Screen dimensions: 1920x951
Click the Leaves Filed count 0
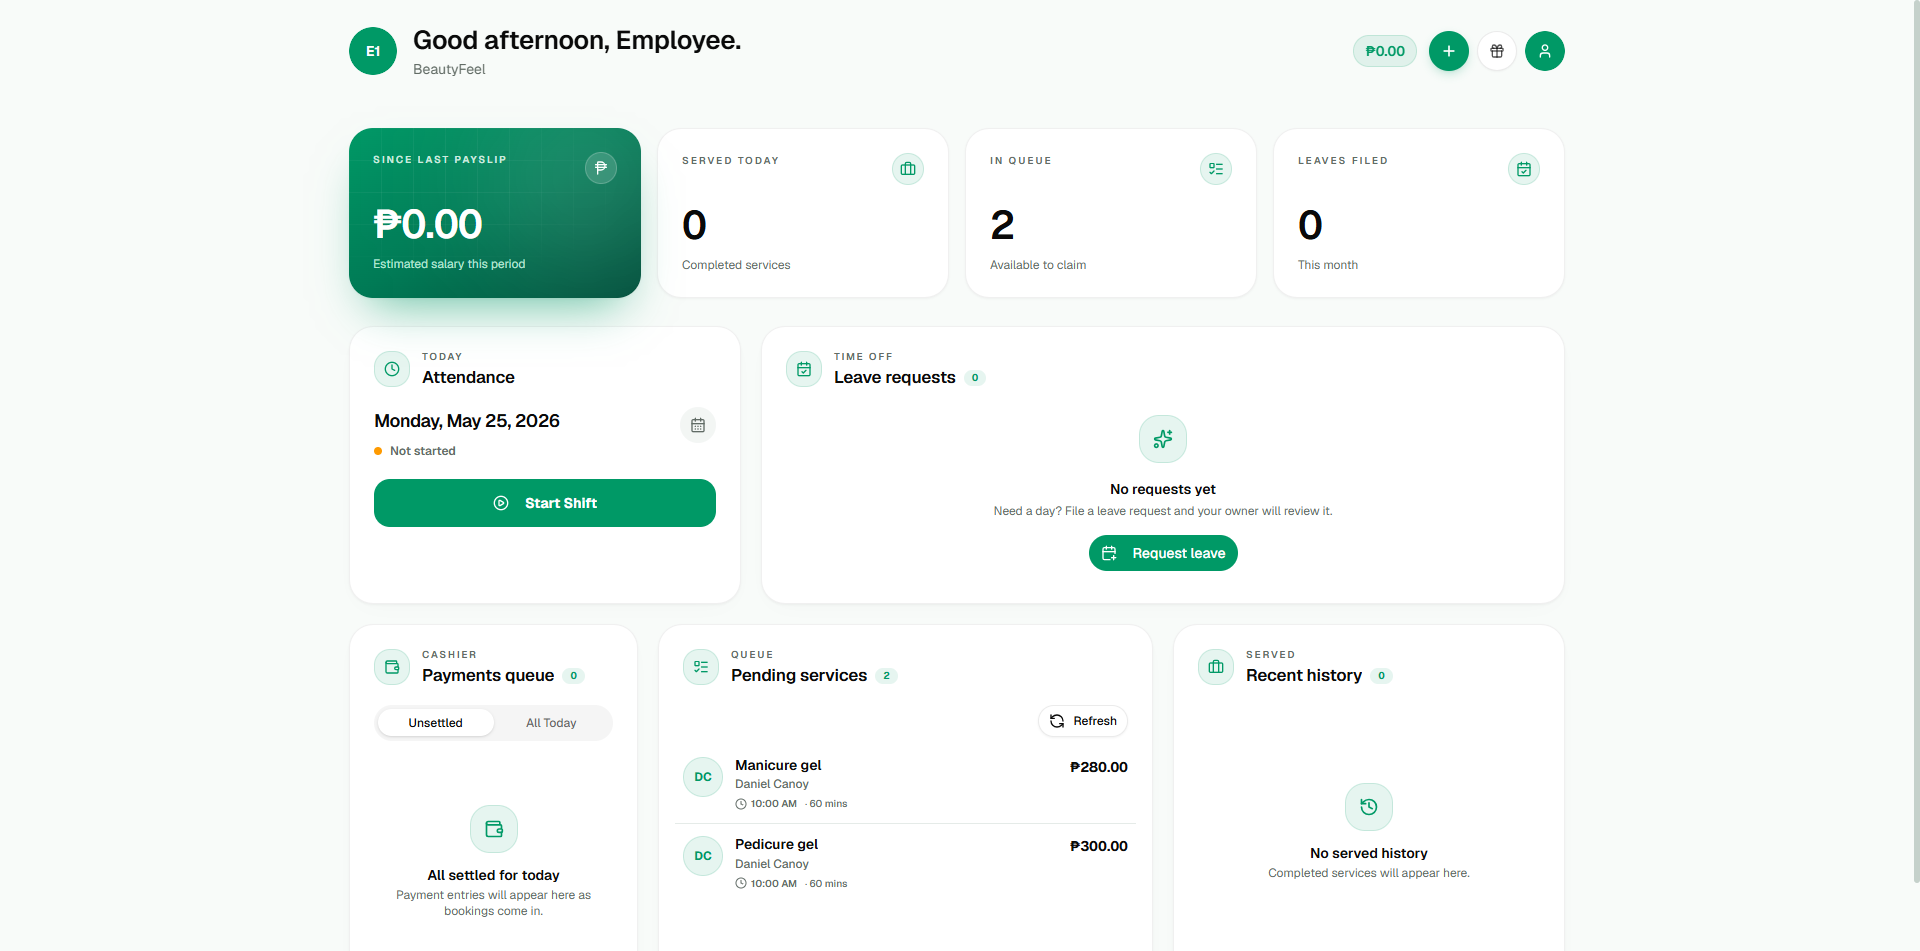point(1310,225)
